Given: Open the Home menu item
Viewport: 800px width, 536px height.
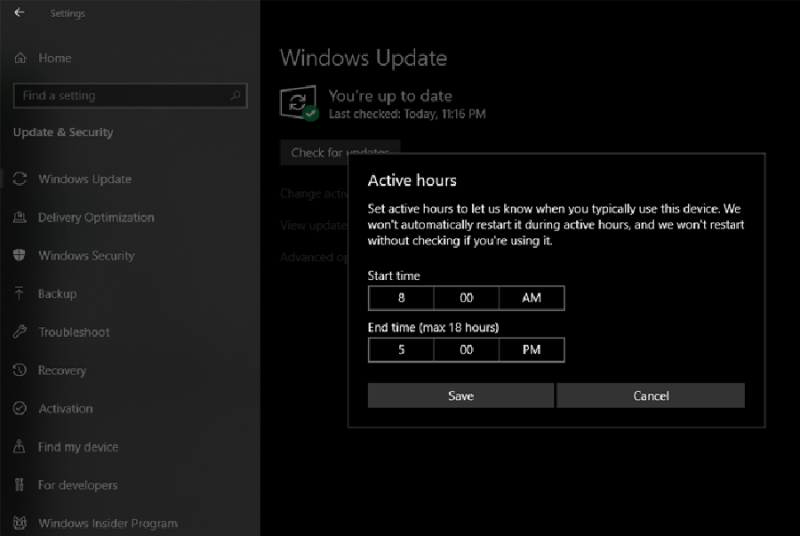Looking at the screenshot, I should (55, 58).
